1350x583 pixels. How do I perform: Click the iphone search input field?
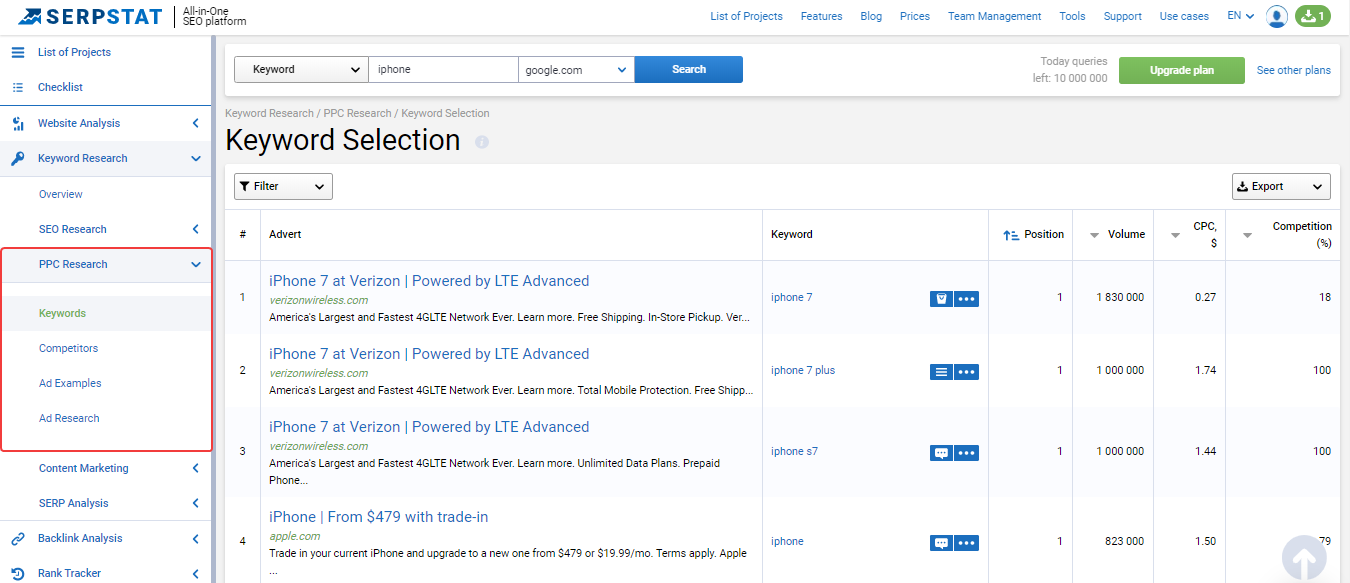[x=443, y=70]
